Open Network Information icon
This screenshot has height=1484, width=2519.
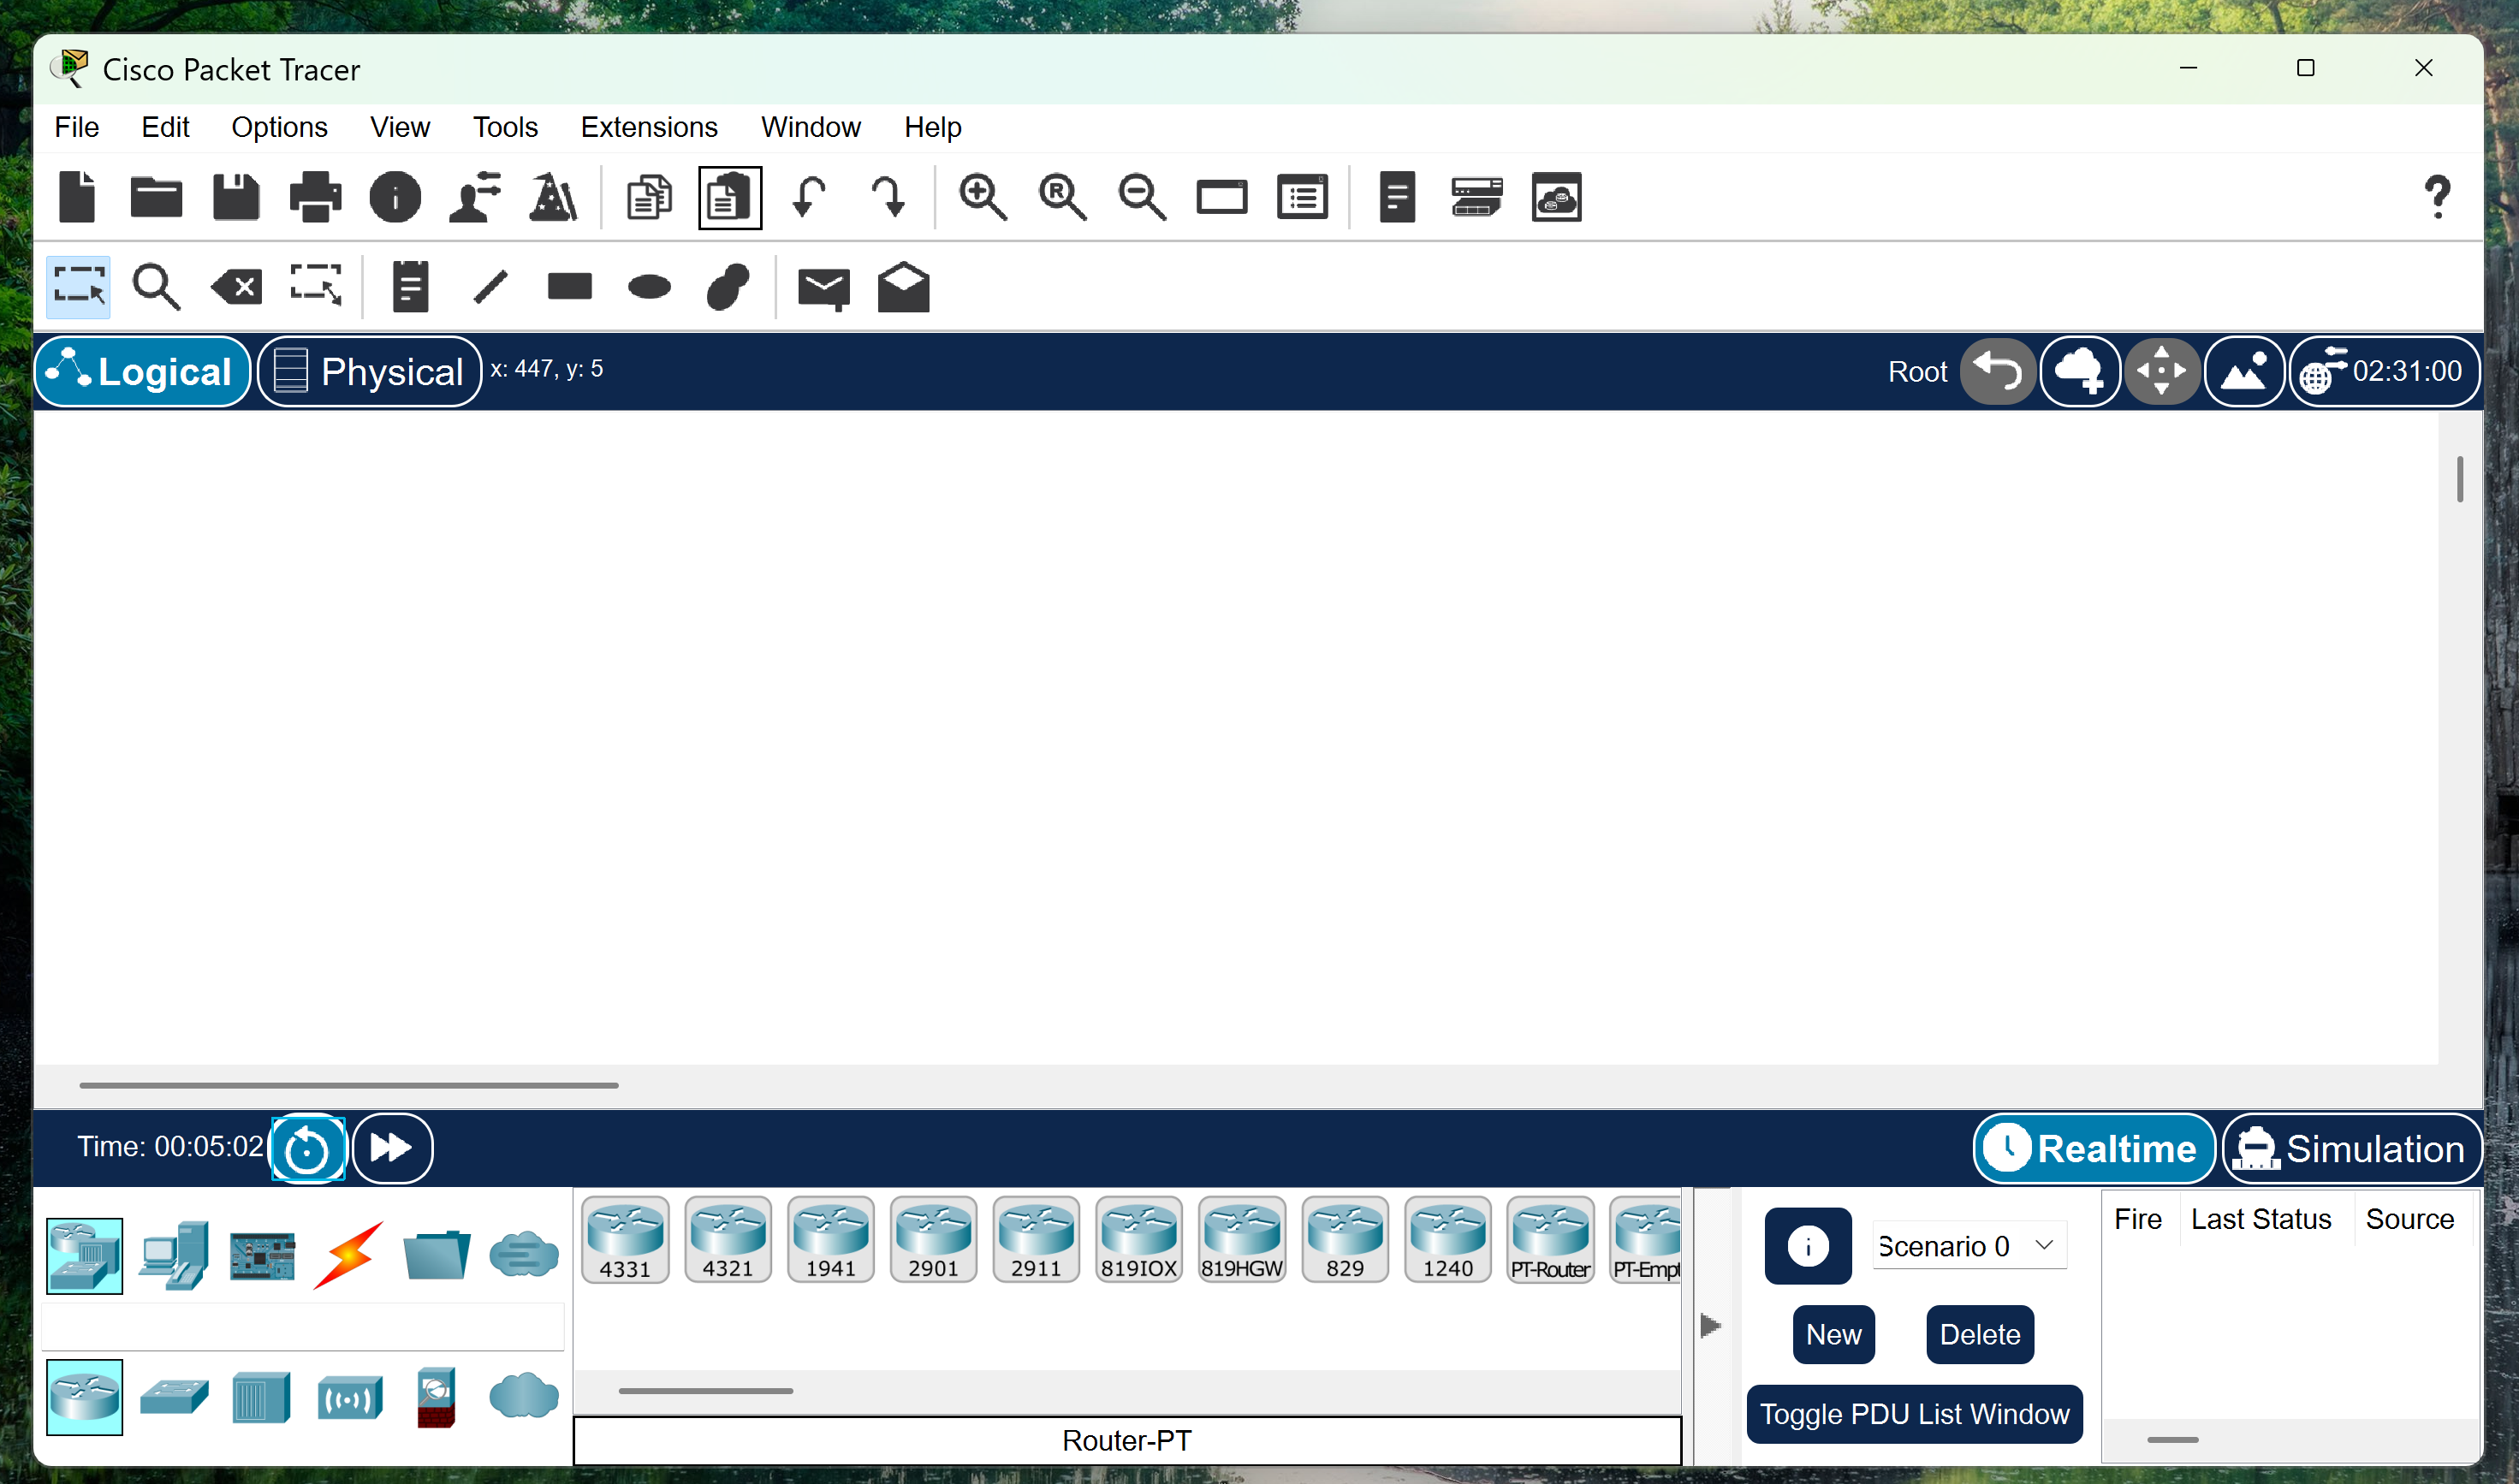click(395, 196)
